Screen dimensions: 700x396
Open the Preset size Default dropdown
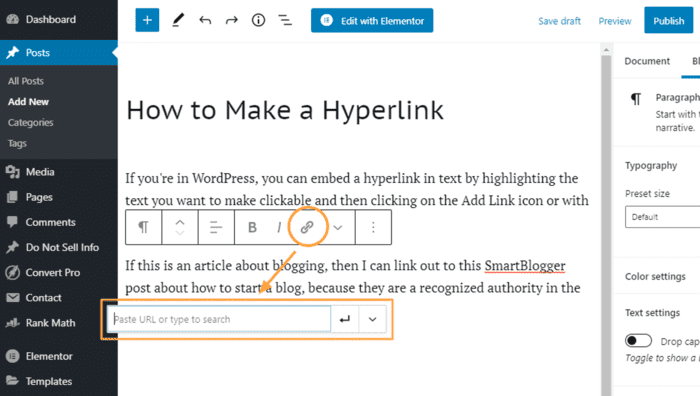(662, 217)
